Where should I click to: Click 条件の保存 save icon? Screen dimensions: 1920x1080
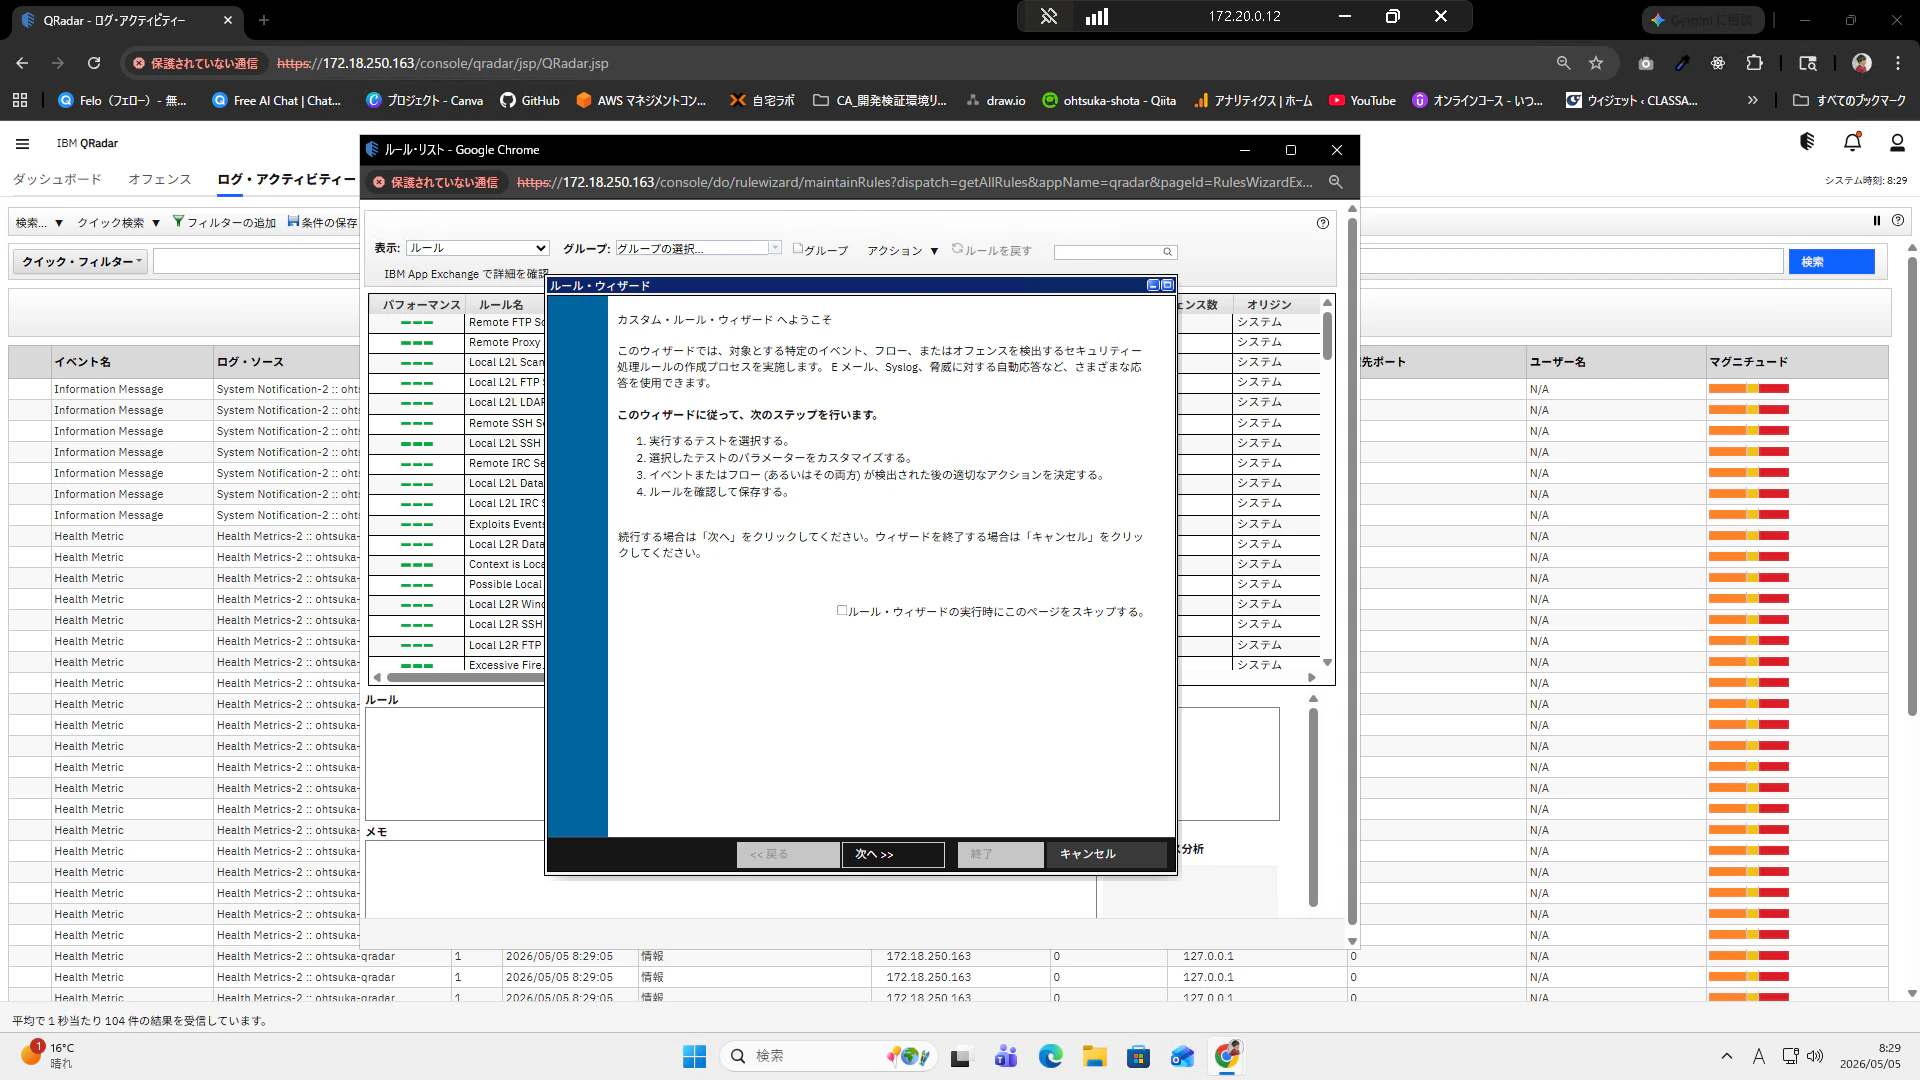click(x=293, y=221)
